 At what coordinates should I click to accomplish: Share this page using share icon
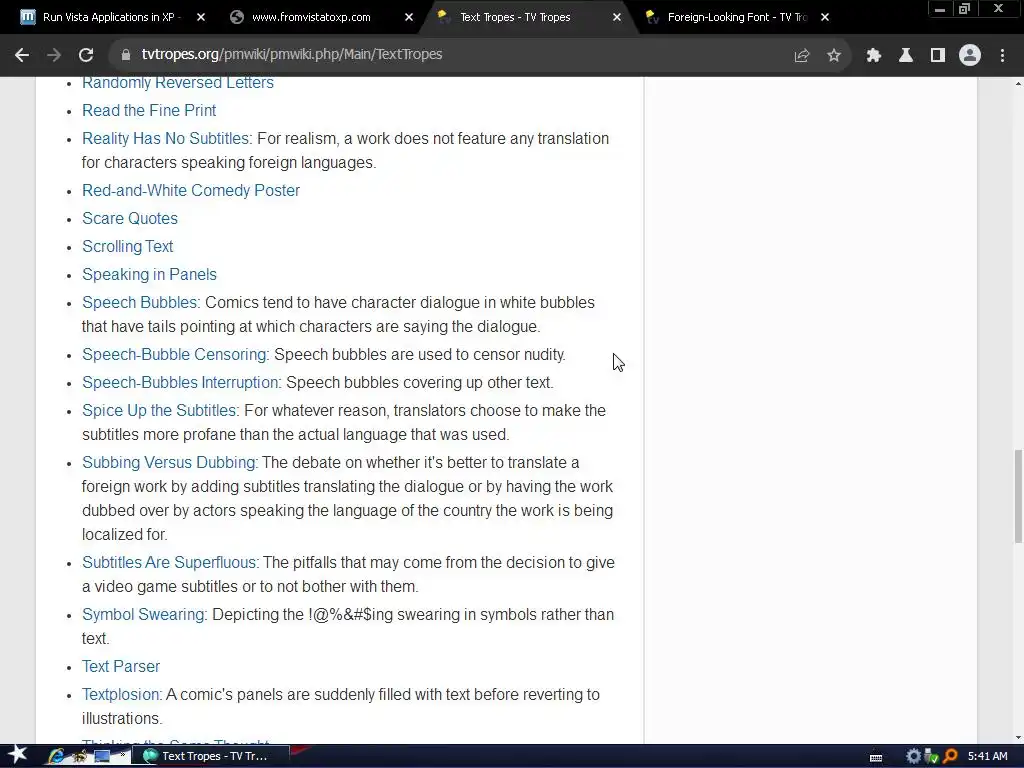click(802, 56)
